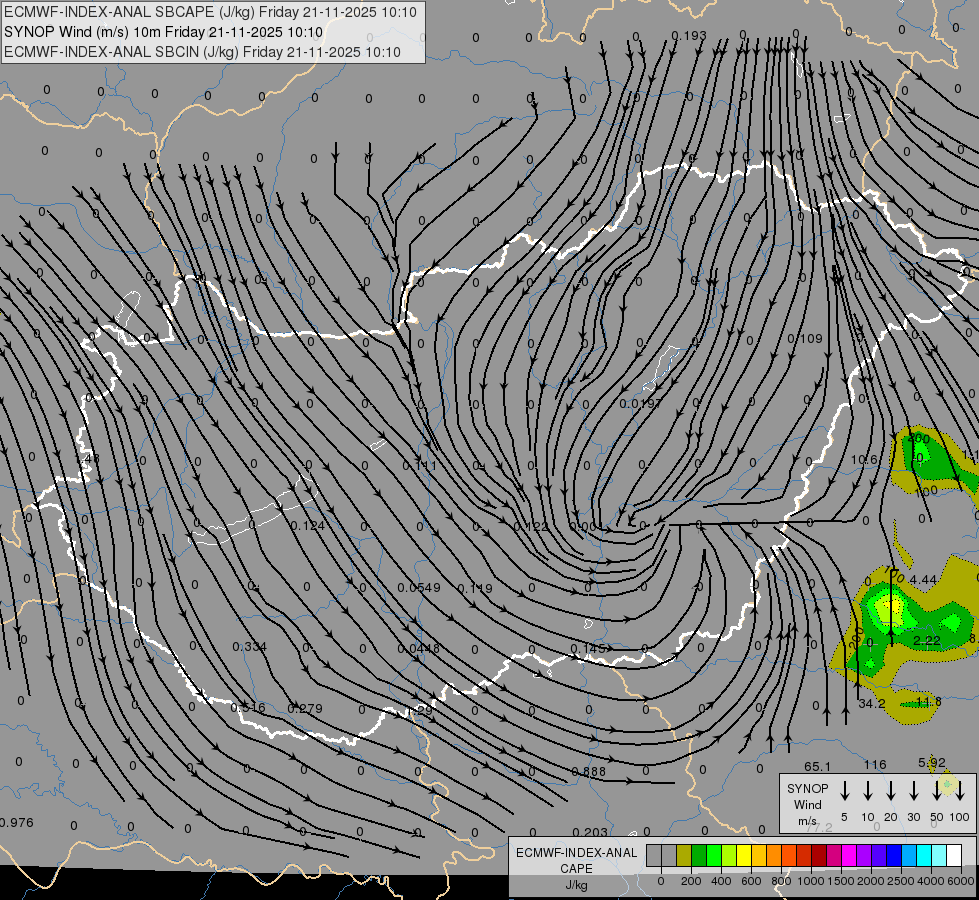The width and height of the screenshot is (979, 900).
Task: Select the leftmost gray CAPE swatch
Action: click(x=654, y=856)
